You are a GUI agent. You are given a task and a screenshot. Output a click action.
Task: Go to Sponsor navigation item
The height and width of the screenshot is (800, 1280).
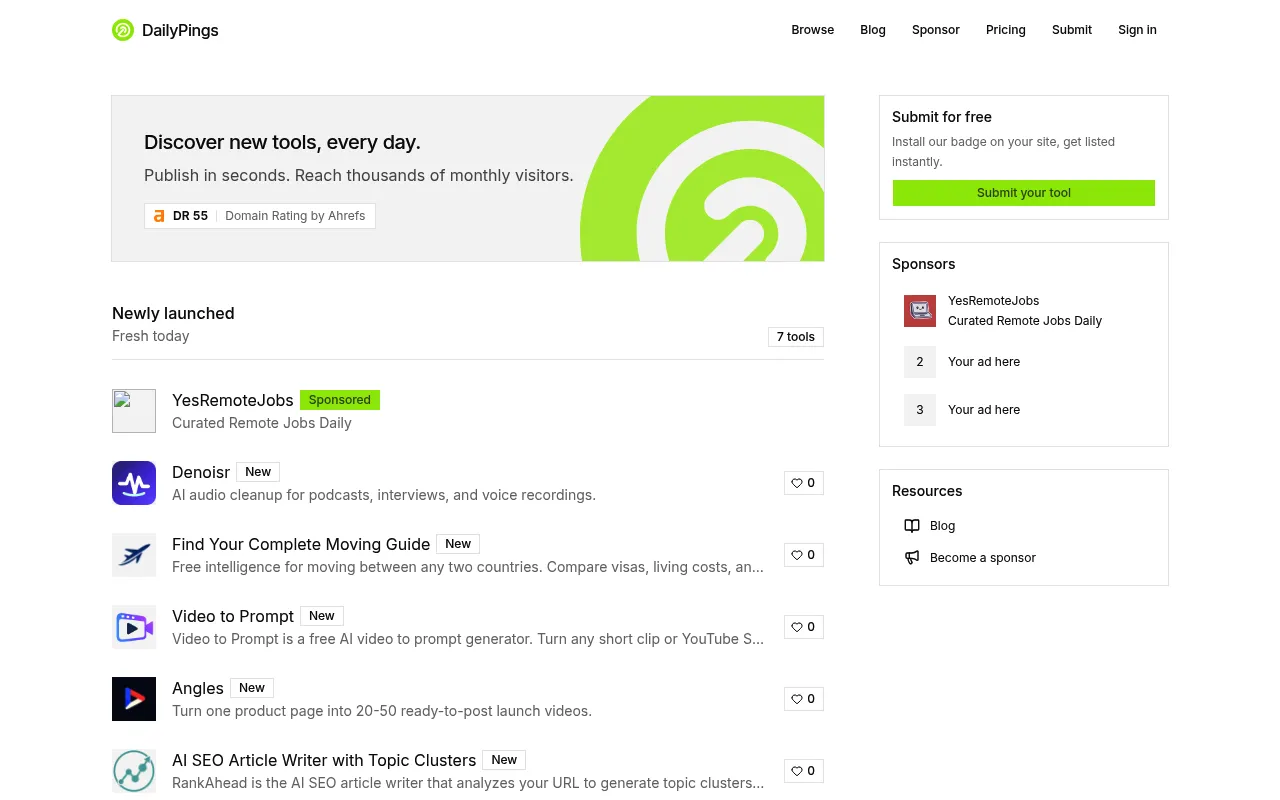tap(936, 30)
